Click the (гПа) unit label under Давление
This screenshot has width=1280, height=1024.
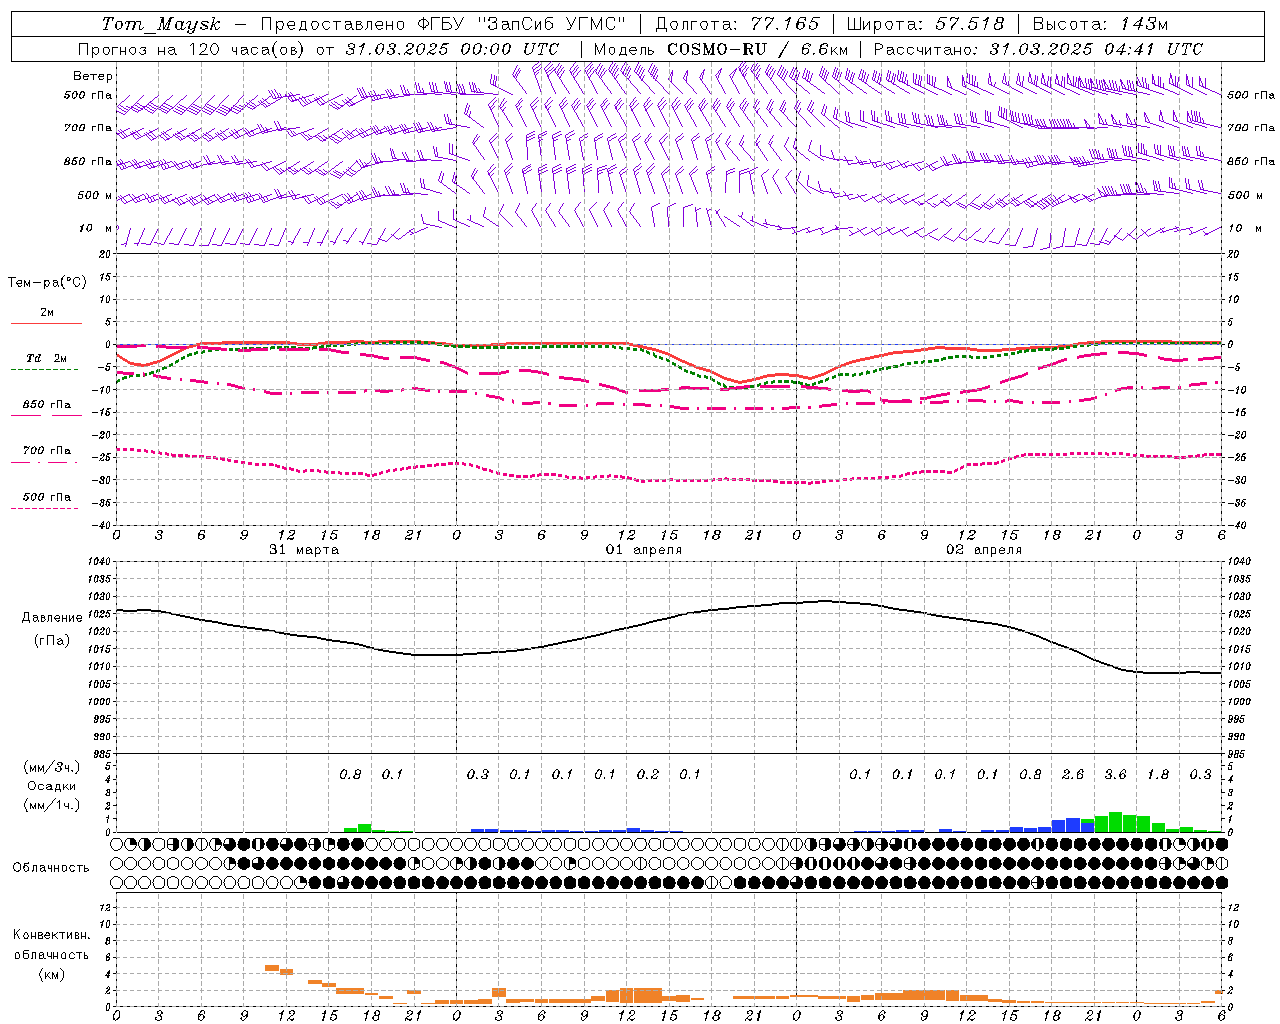point(52,641)
